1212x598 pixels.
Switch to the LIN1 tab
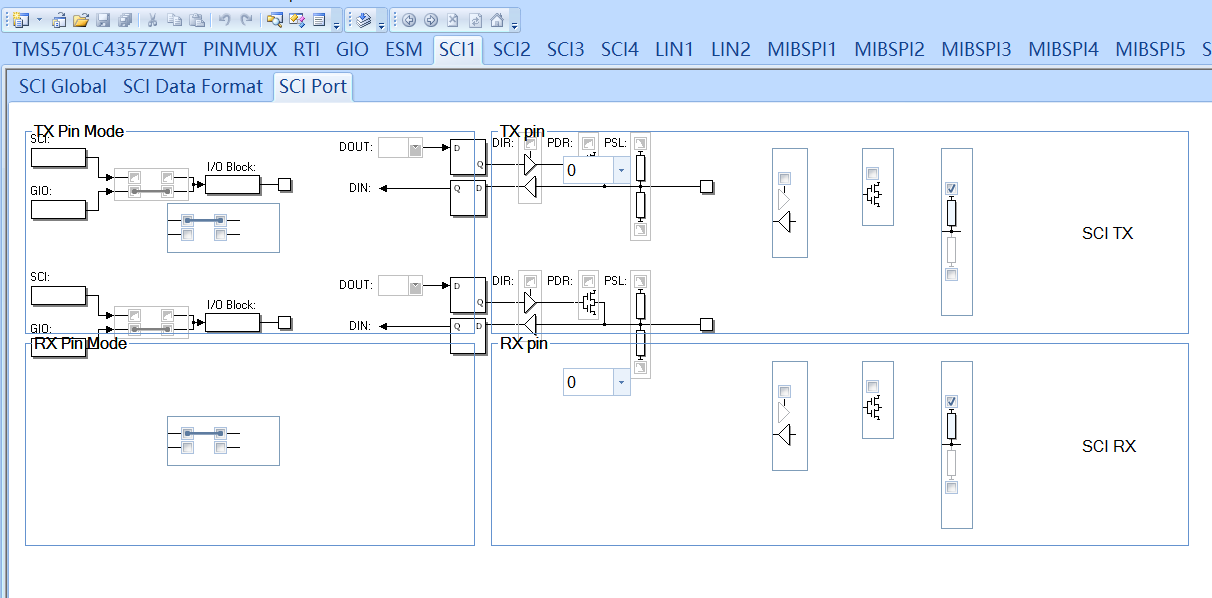[x=674, y=49]
